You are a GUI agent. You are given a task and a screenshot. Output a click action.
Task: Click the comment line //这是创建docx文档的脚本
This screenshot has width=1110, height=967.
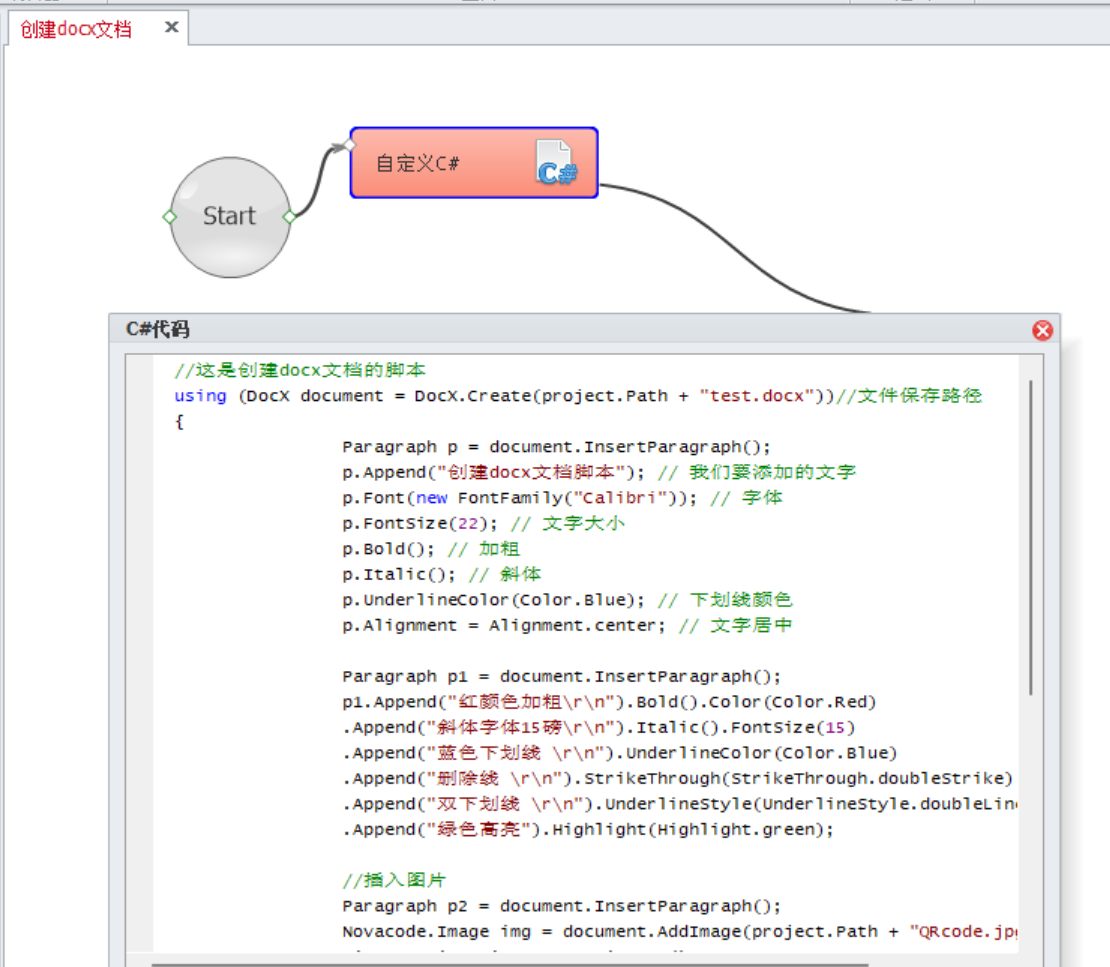(300, 370)
